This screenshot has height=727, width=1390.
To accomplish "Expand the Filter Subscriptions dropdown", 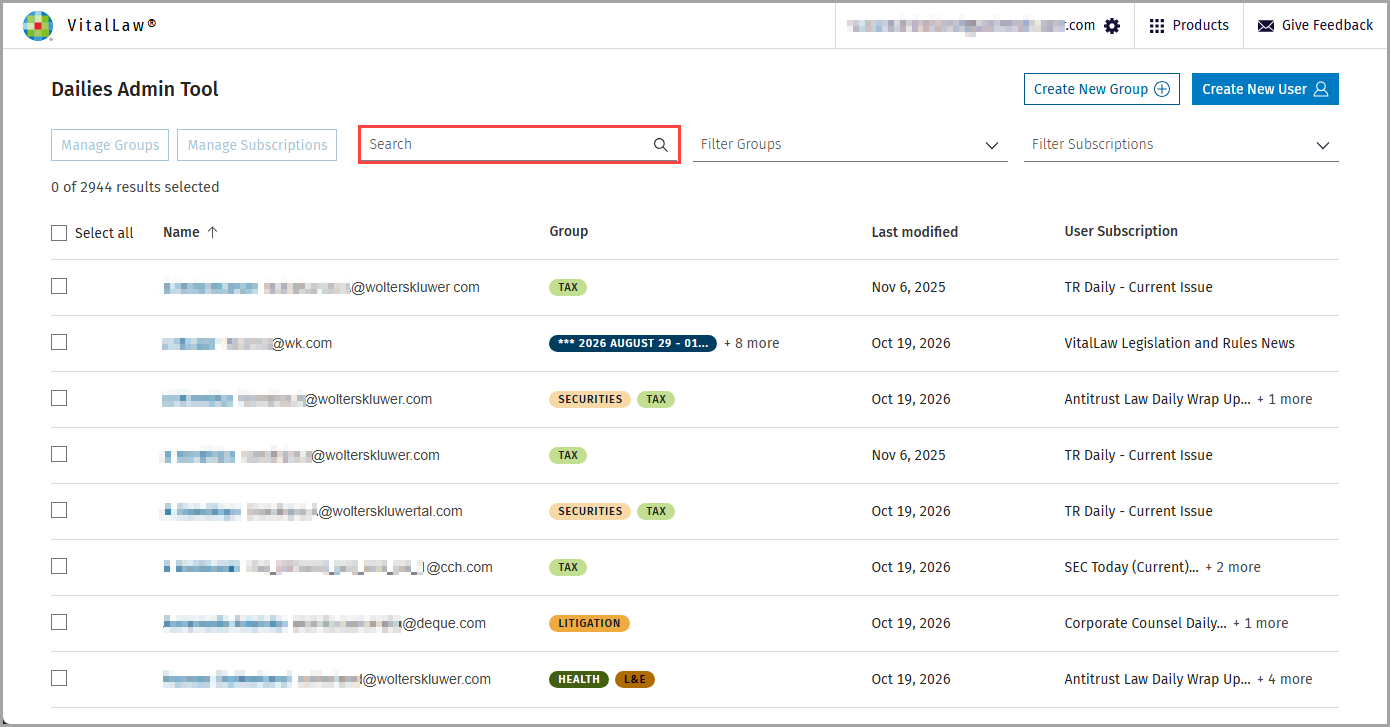I will click(1181, 145).
